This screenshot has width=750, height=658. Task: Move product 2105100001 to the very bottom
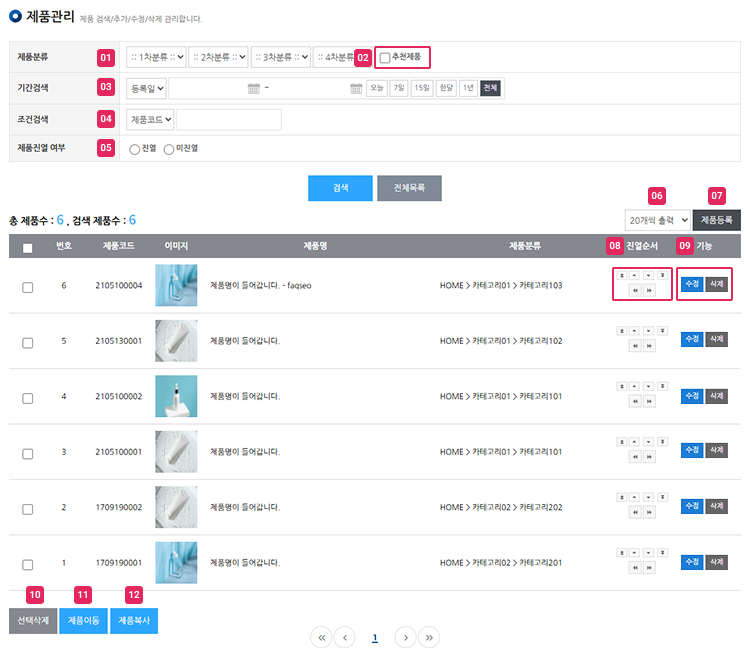pos(662,442)
